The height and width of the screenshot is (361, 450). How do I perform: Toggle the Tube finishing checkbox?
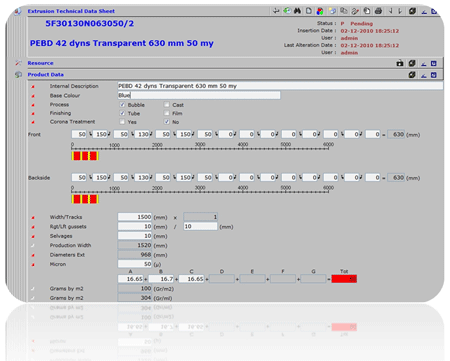[122, 113]
